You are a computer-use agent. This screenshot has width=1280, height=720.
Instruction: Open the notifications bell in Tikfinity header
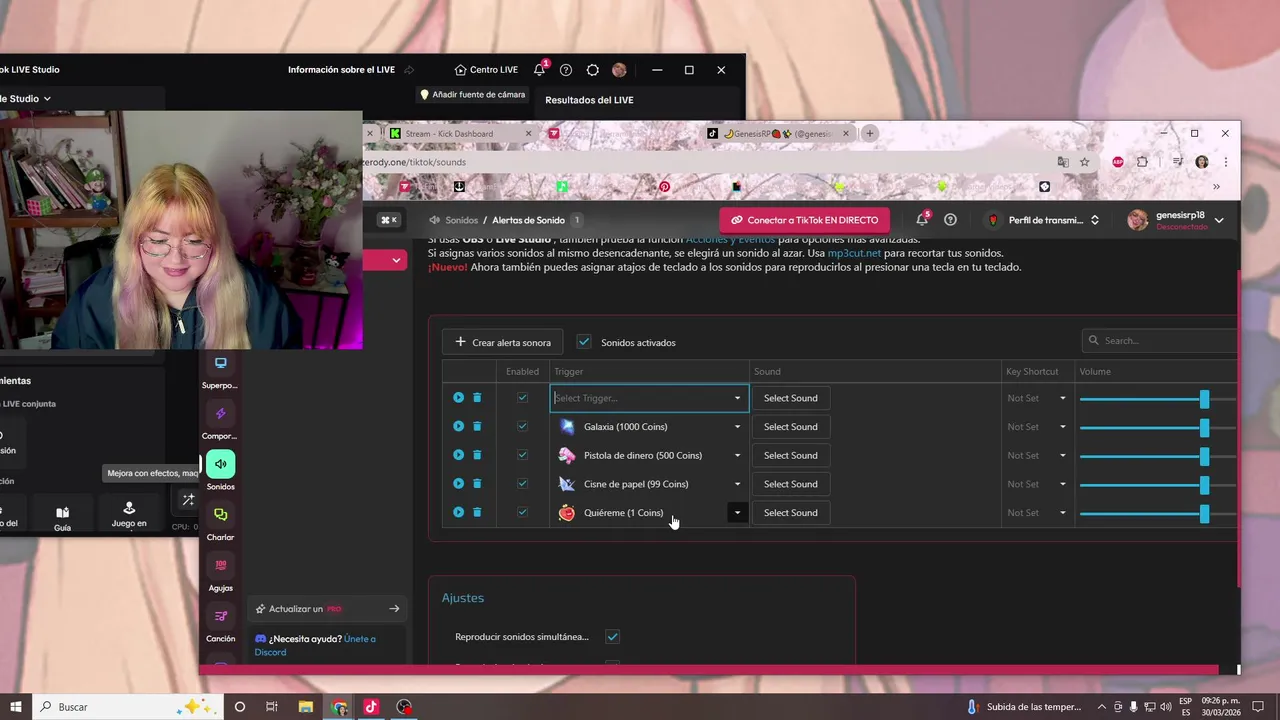click(x=922, y=220)
